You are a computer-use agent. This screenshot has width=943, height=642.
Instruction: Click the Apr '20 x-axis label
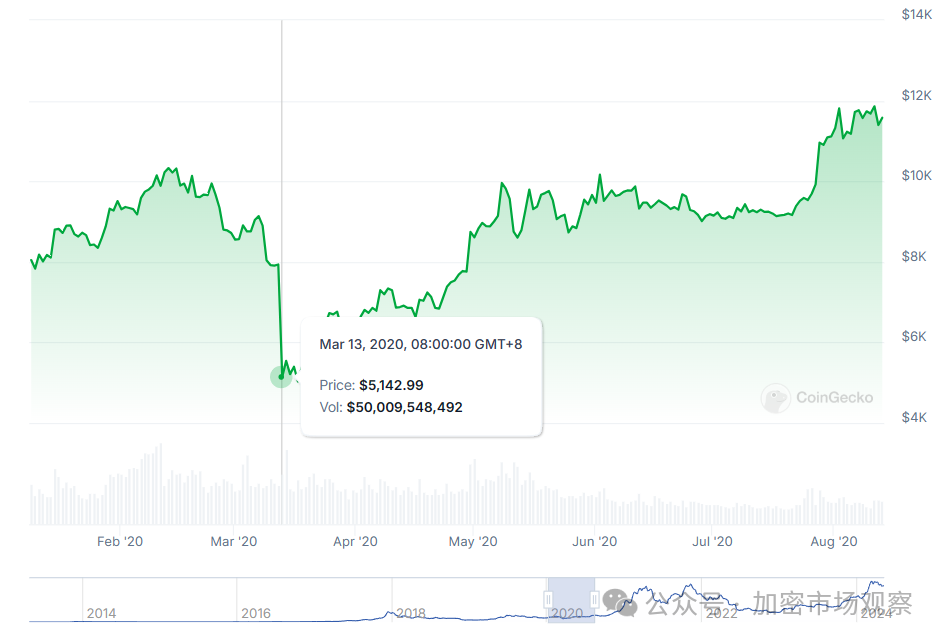(355, 541)
